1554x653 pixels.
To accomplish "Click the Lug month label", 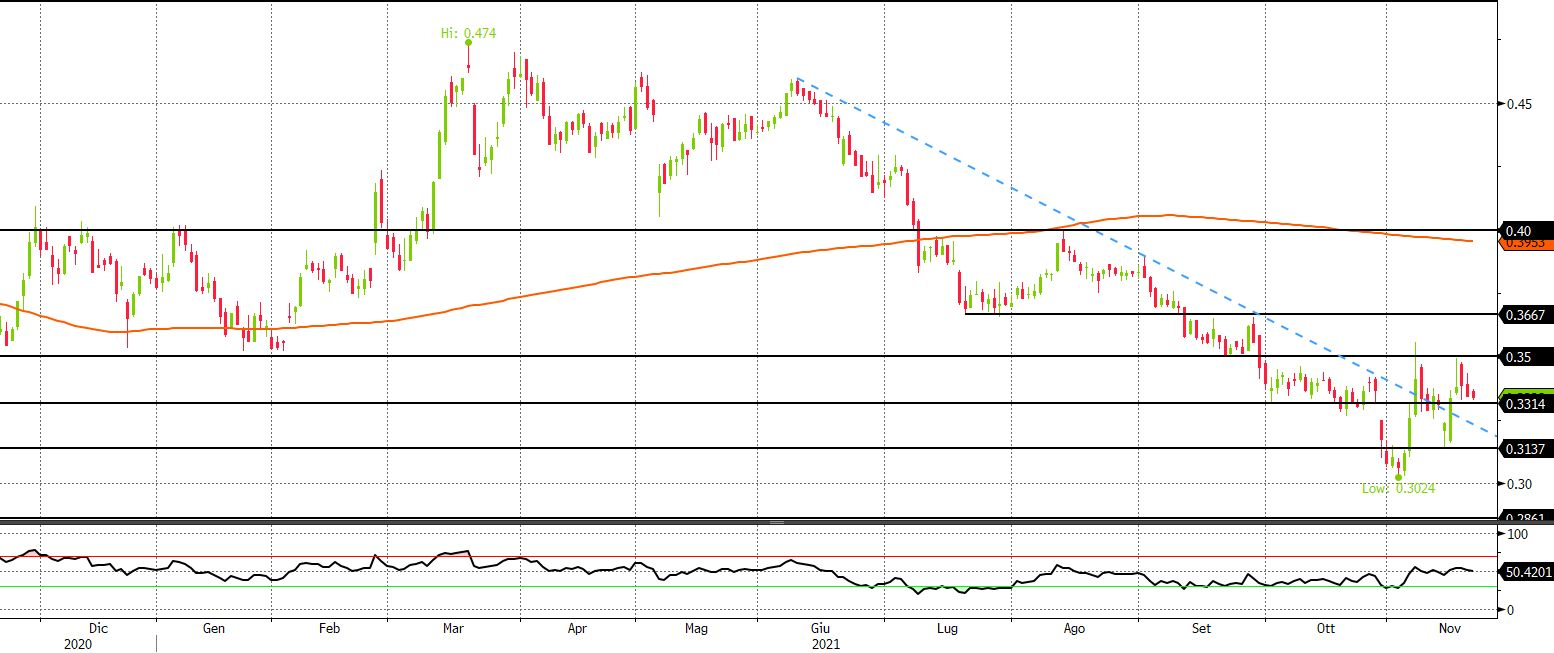I will click(949, 629).
